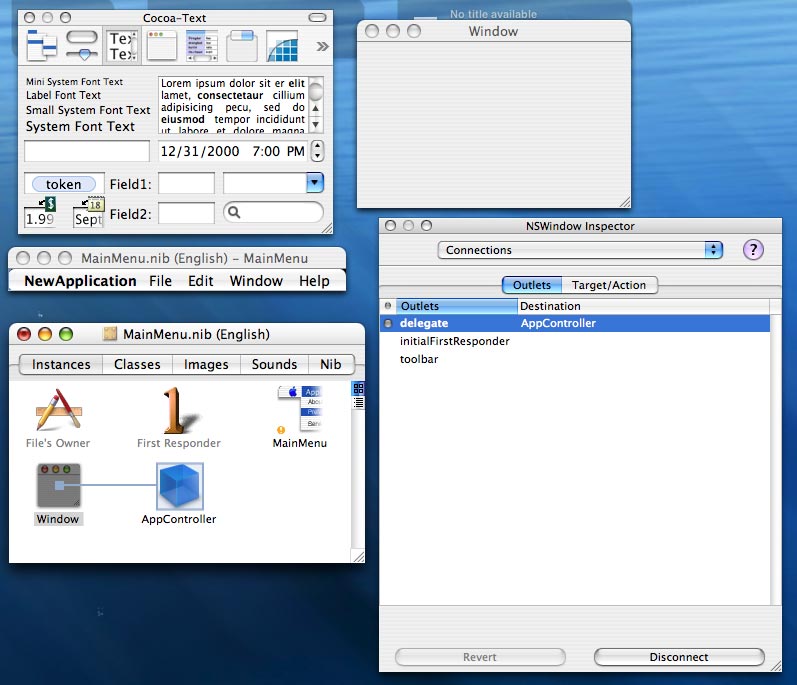Click the empty text field under System Font Text
Screen dimensions: 797x685
[87, 151]
